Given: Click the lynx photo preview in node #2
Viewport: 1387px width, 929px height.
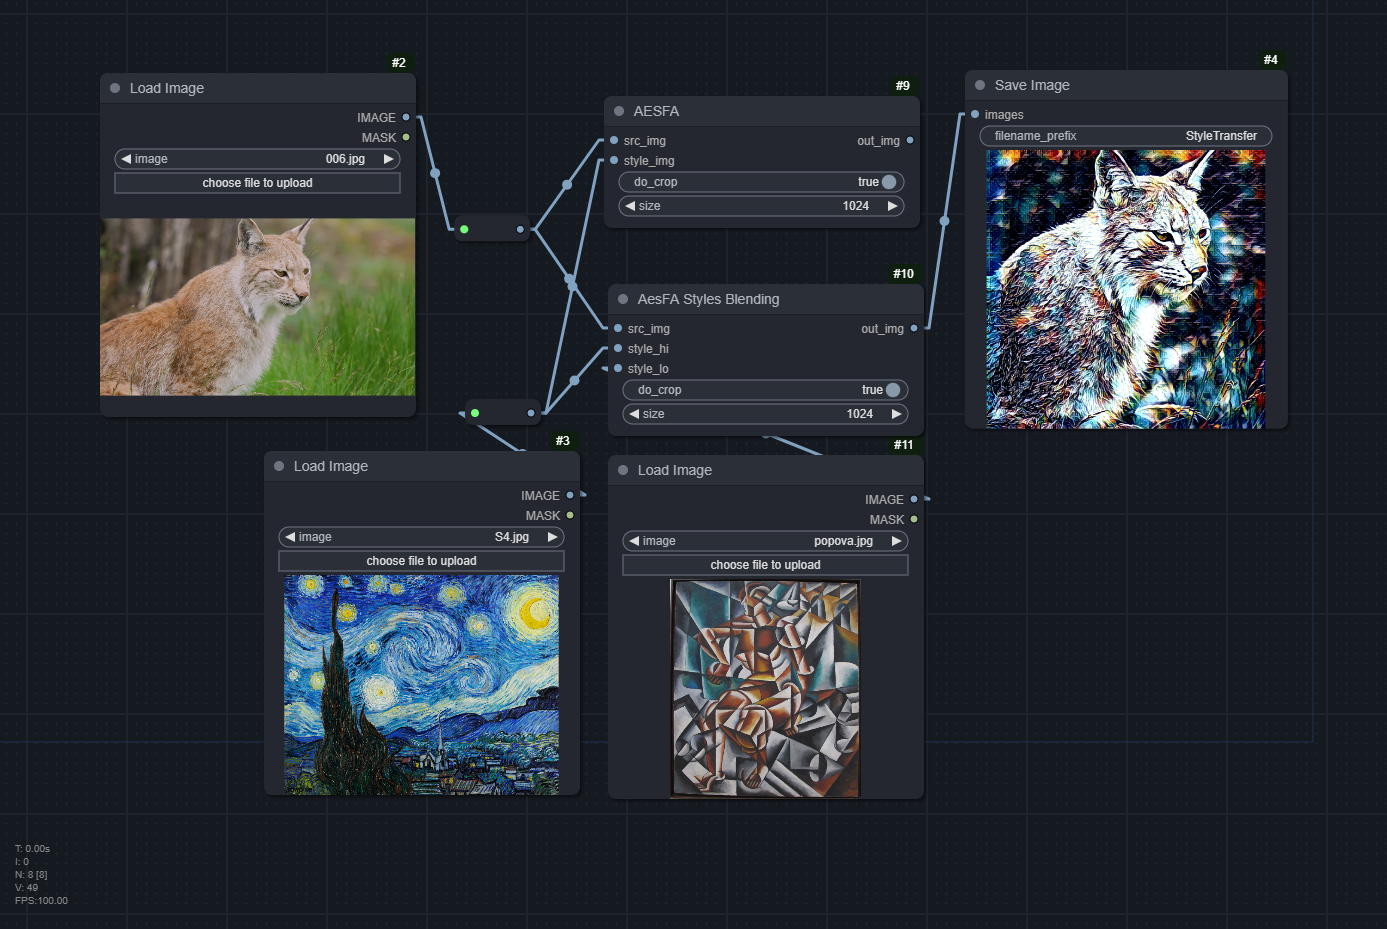Looking at the screenshot, I should (x=258, y=307).
